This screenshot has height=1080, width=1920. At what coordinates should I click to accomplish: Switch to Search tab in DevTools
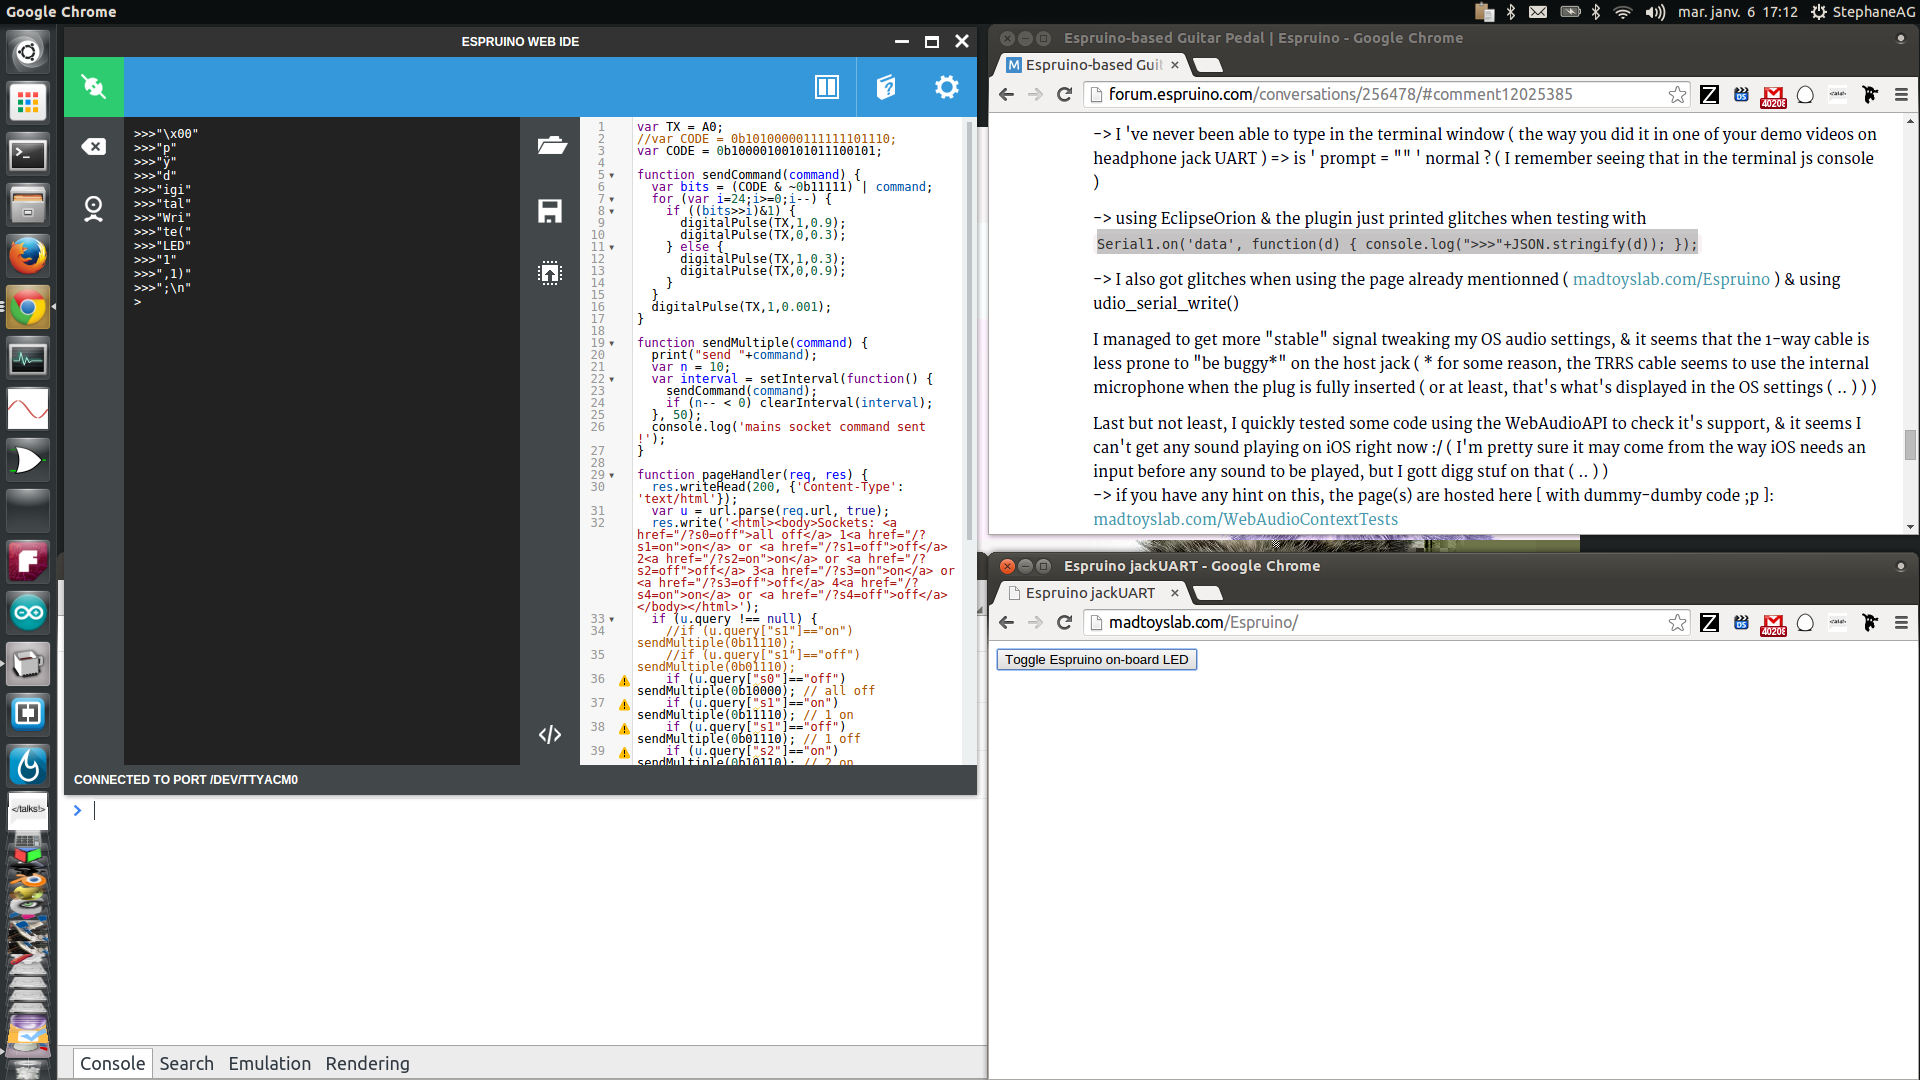pyautogui.click(x=186, y=1063)
